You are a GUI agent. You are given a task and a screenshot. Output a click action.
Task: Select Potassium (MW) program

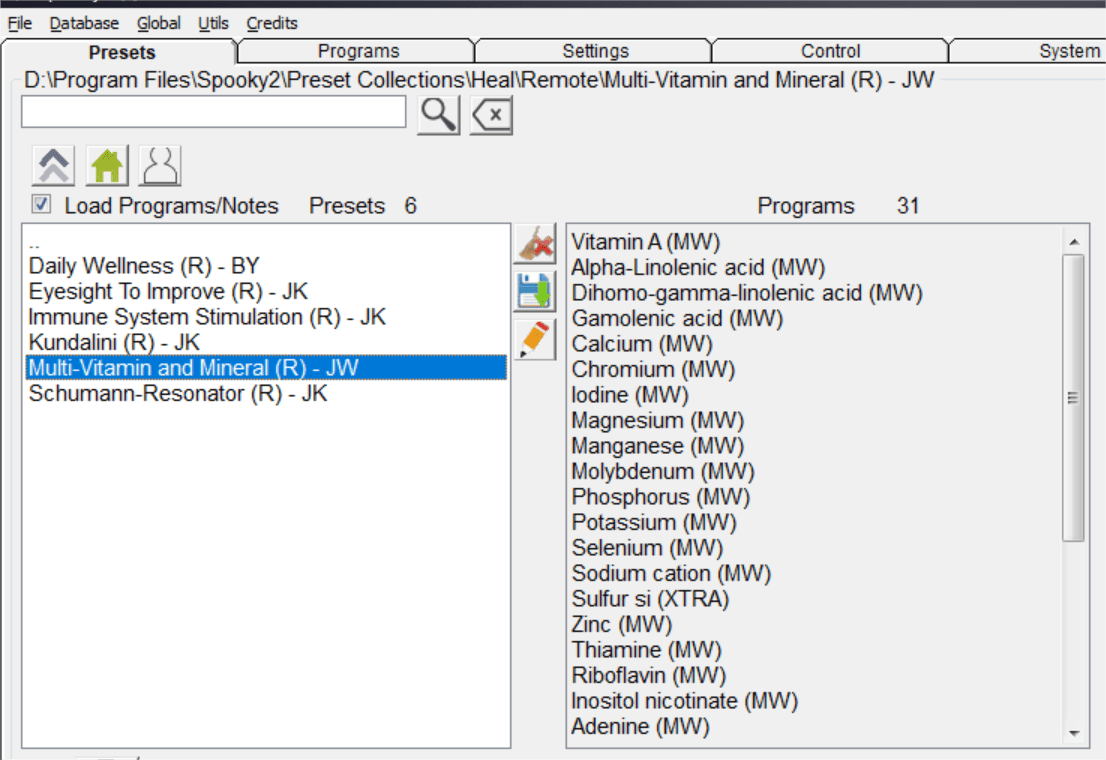click(815, 522)
